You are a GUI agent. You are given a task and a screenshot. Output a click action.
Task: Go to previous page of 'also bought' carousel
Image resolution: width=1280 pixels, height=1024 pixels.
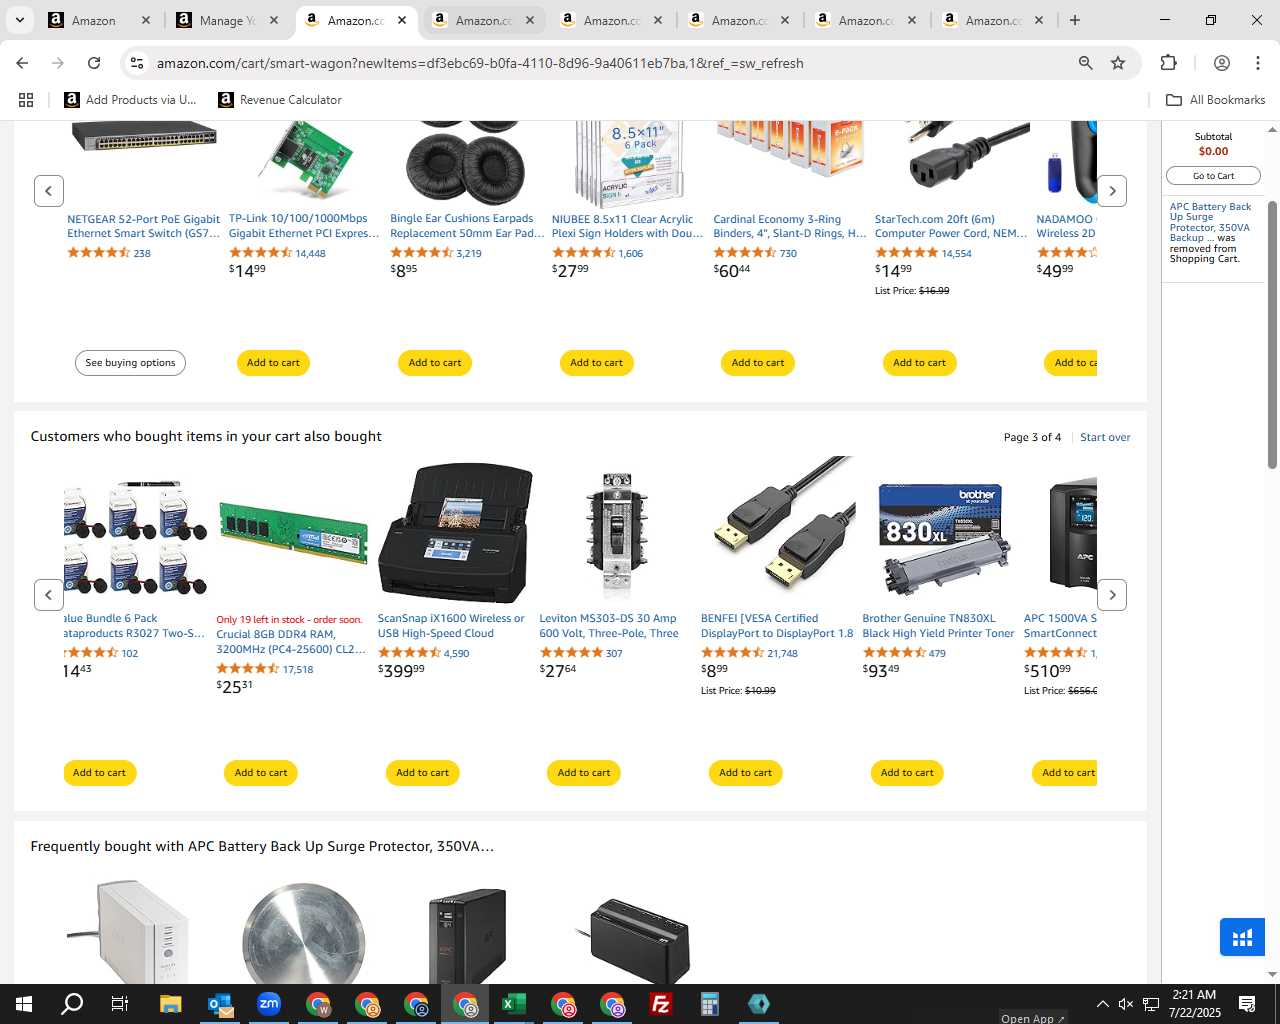[49, 595]
